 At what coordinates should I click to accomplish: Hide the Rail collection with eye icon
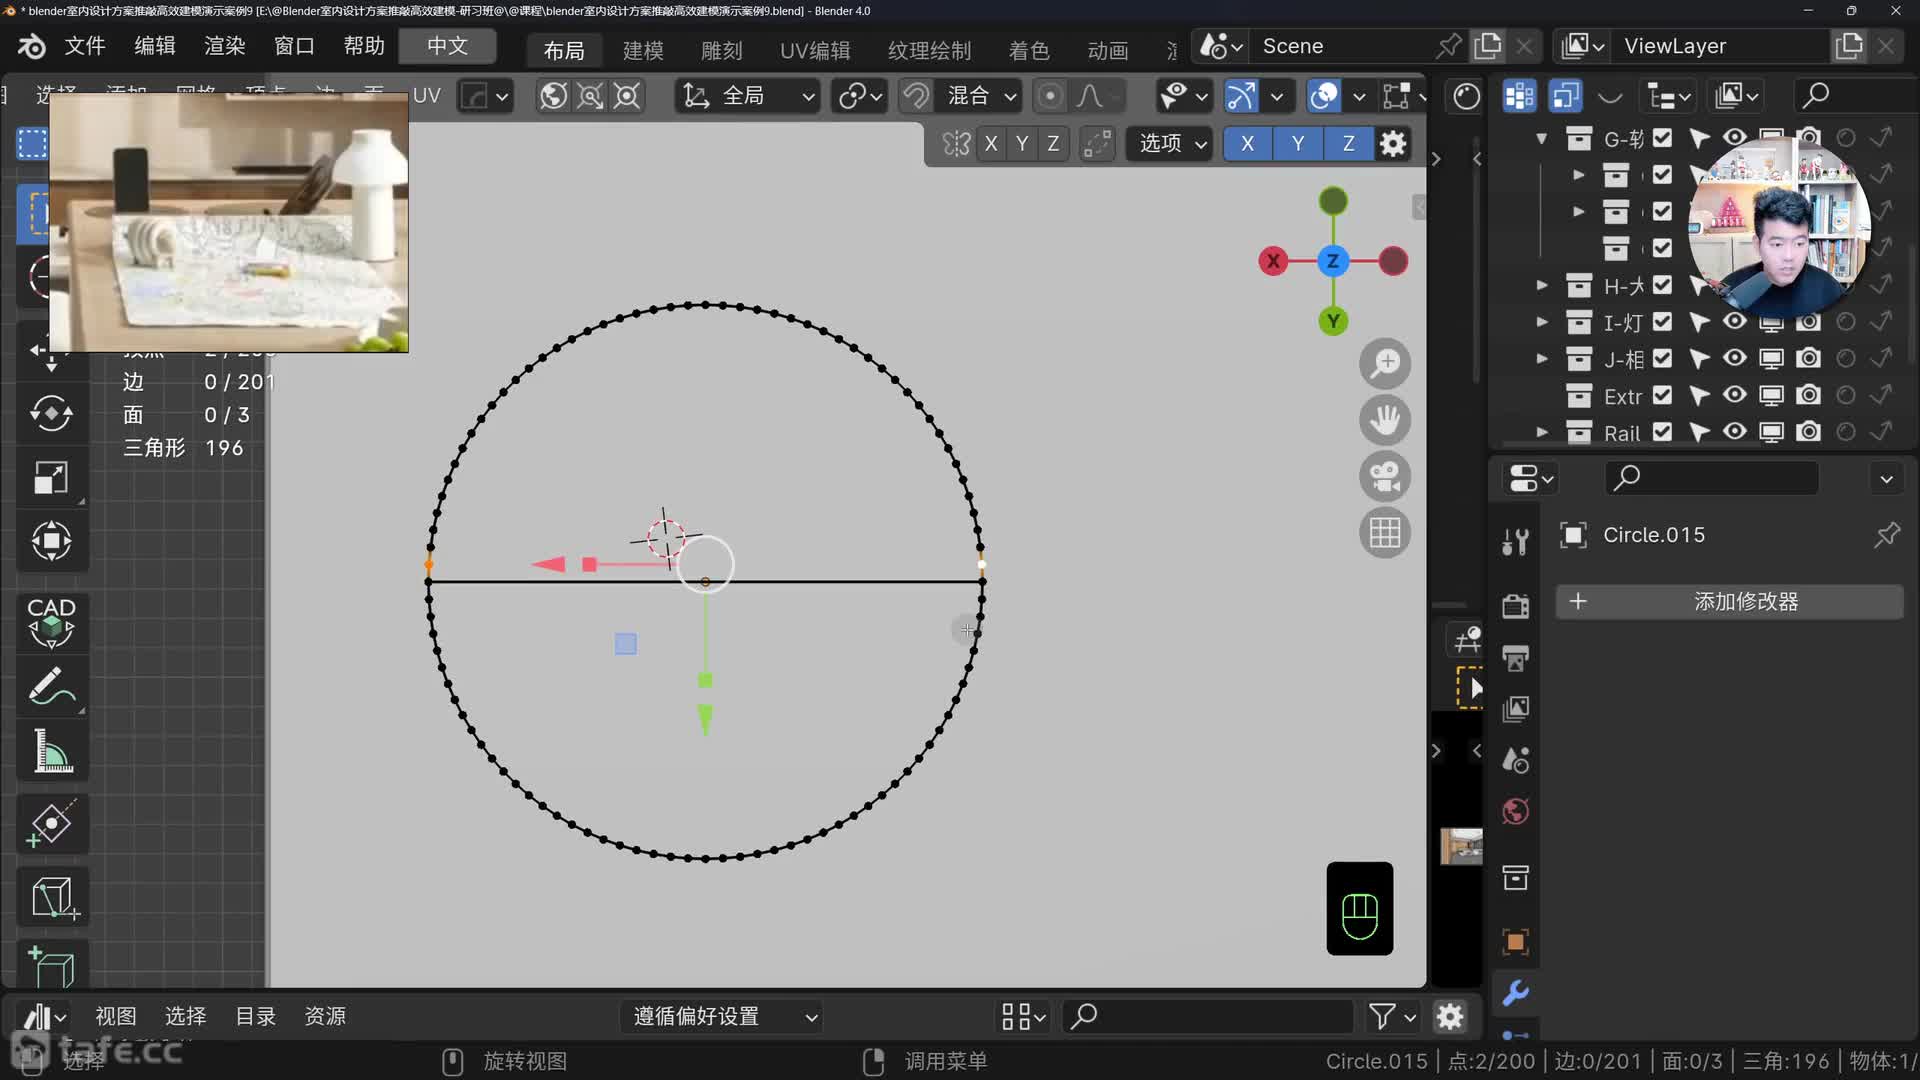[1734, 432]
